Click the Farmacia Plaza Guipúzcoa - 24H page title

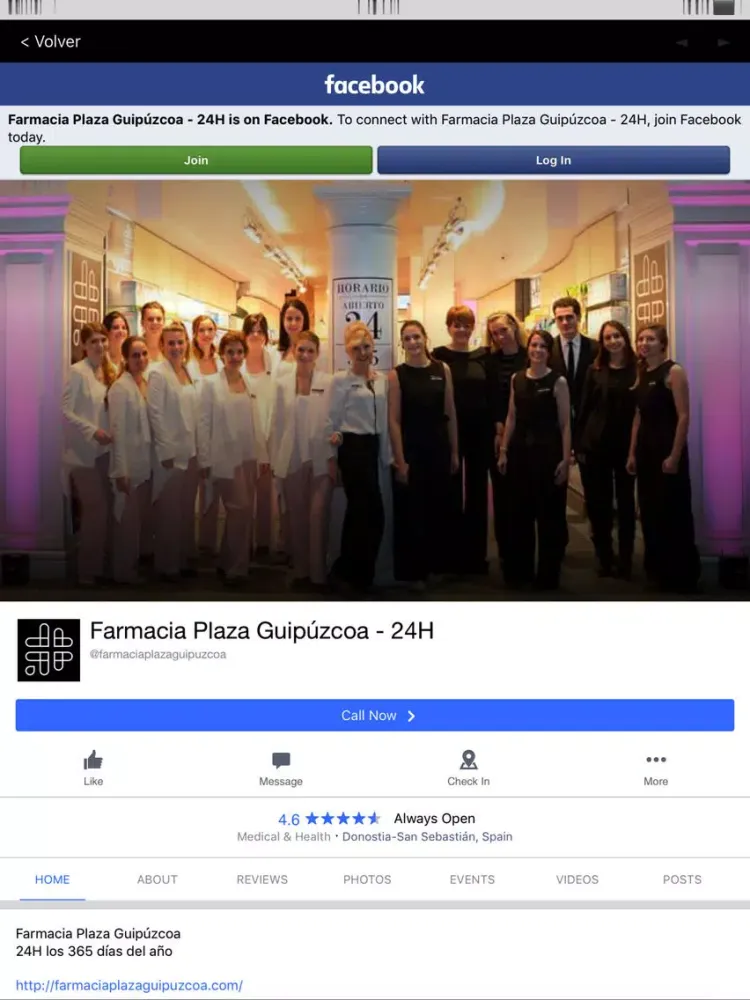(261, 631)
